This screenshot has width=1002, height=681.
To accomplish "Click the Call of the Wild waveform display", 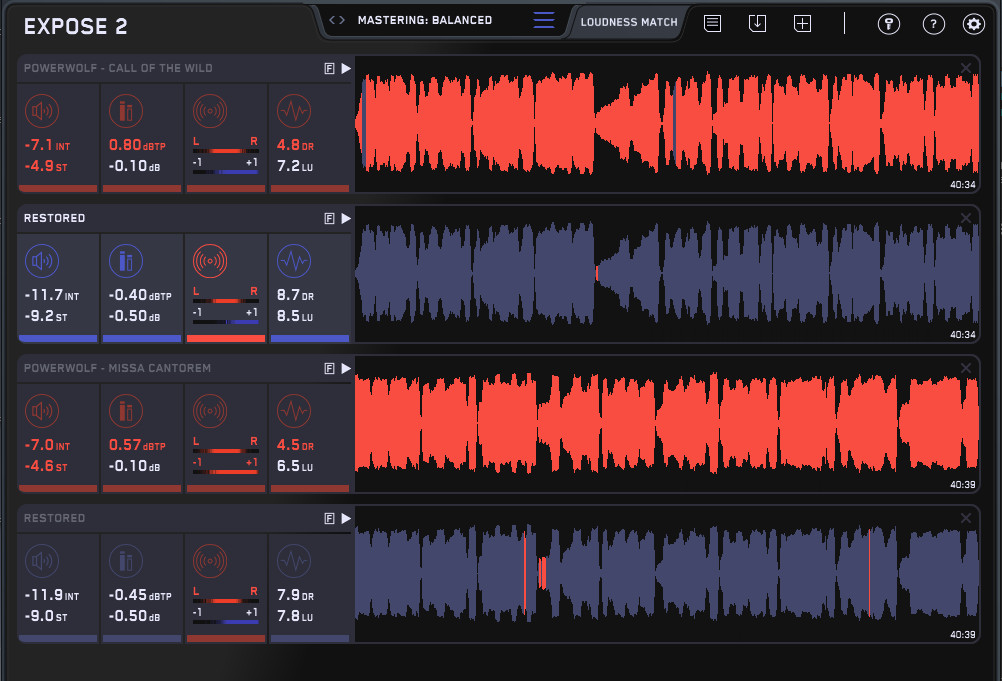I will [667, 124].
